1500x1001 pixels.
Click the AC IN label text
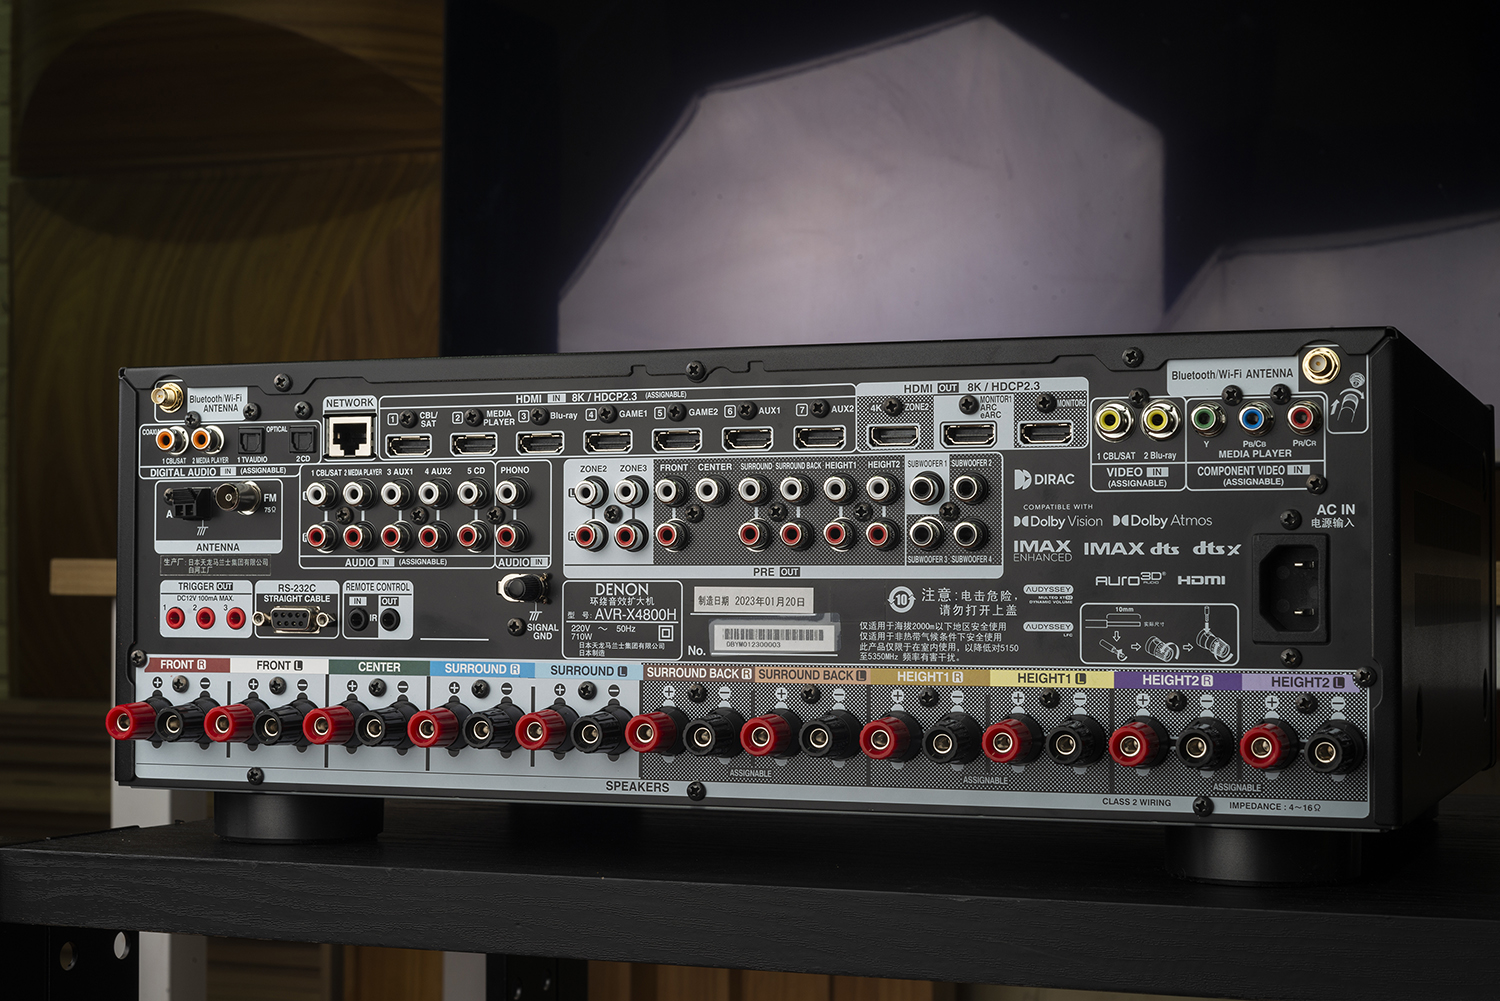tap(1335, 510)
